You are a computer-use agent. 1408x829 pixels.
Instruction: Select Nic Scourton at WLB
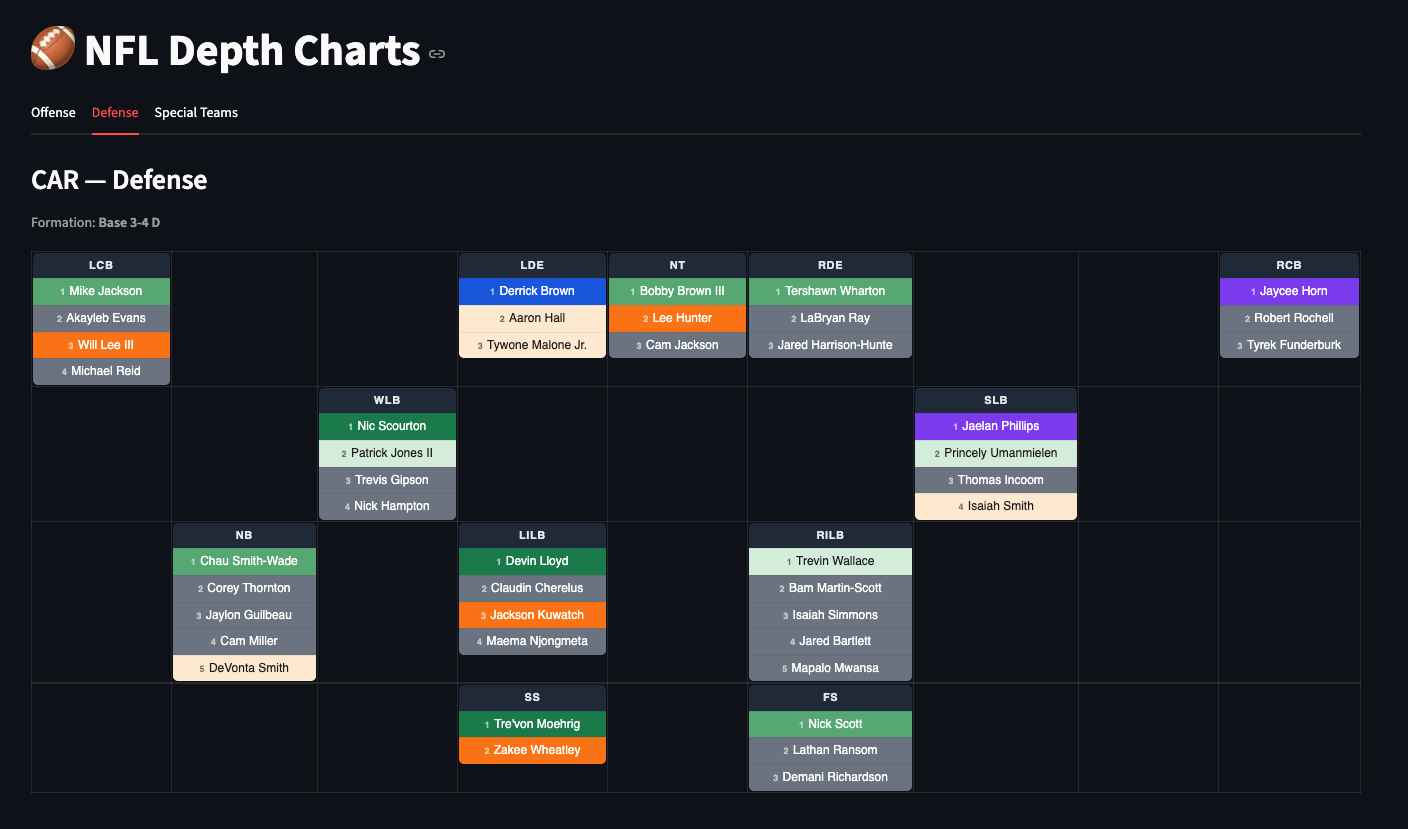click(x=387, y=426)
